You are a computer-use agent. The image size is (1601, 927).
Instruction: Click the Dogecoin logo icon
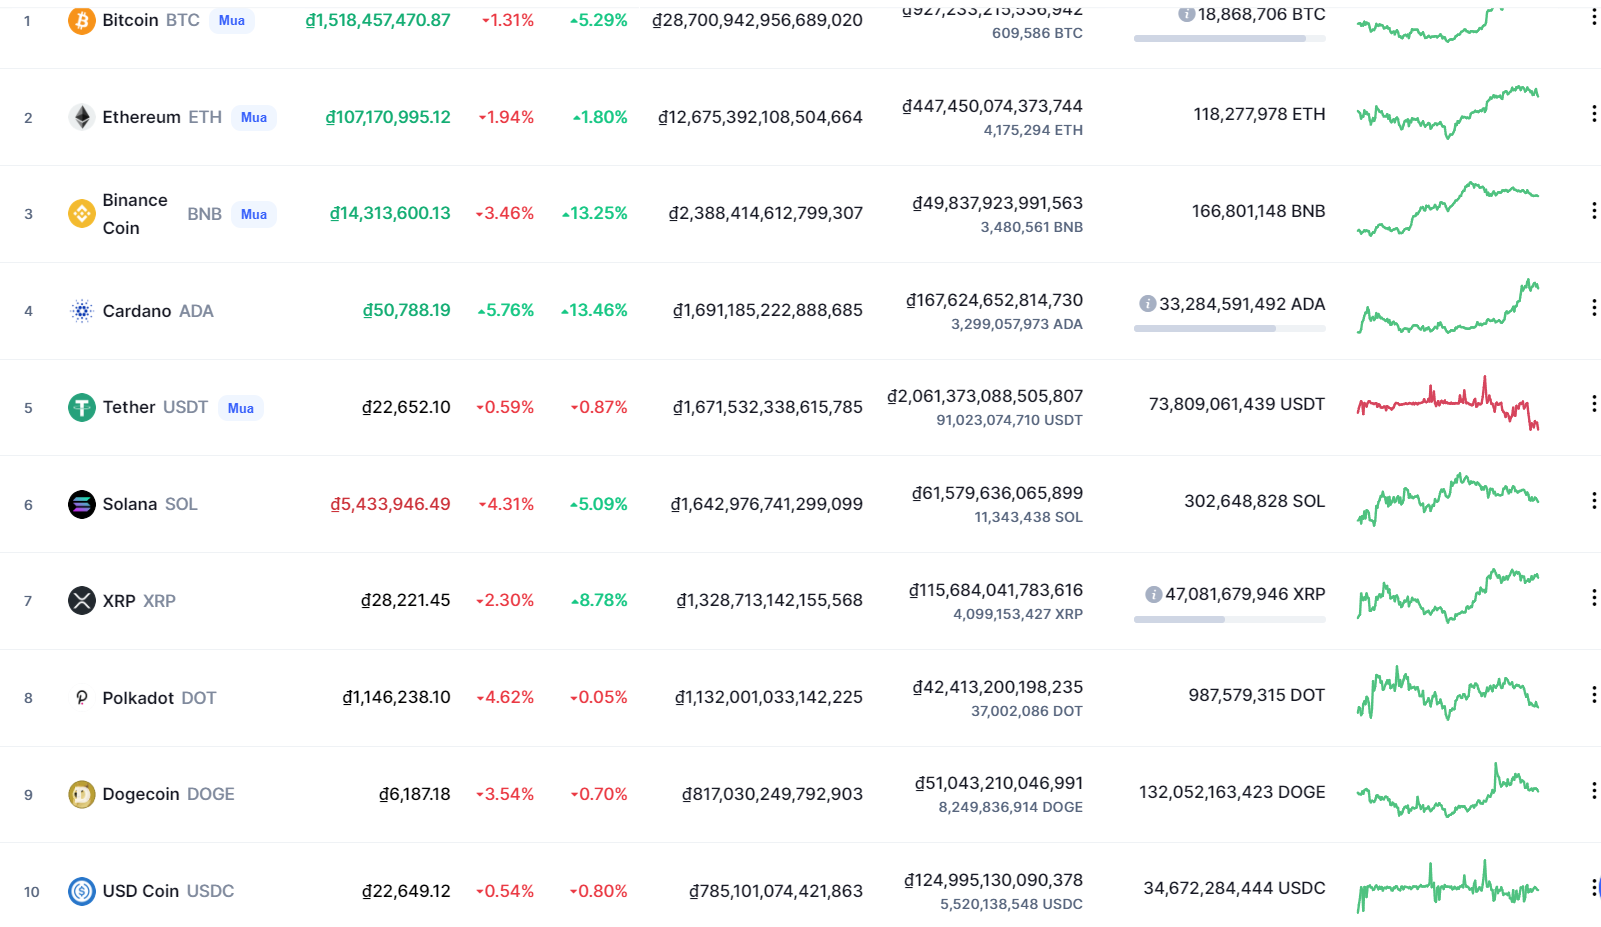pos(81,794)
